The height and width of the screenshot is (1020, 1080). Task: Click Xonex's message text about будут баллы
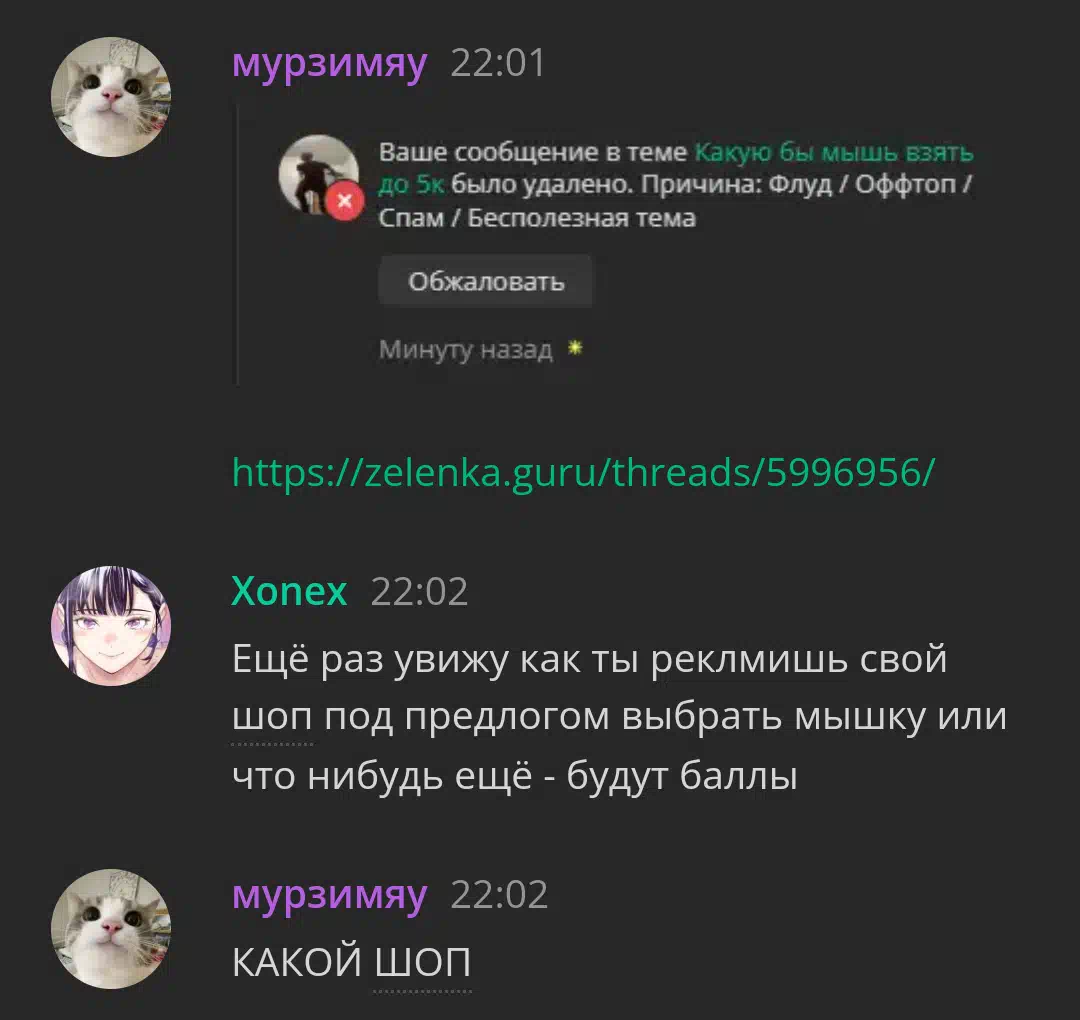[619, 717]
